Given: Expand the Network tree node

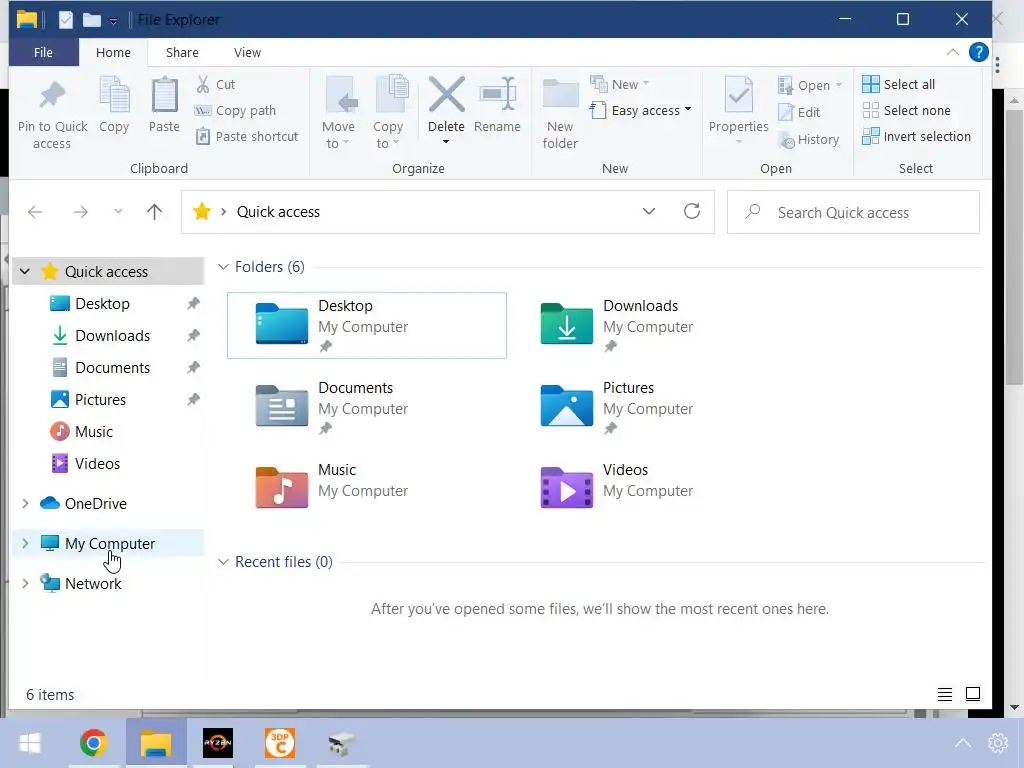Looking at the screenshot, I should point(25,583).
